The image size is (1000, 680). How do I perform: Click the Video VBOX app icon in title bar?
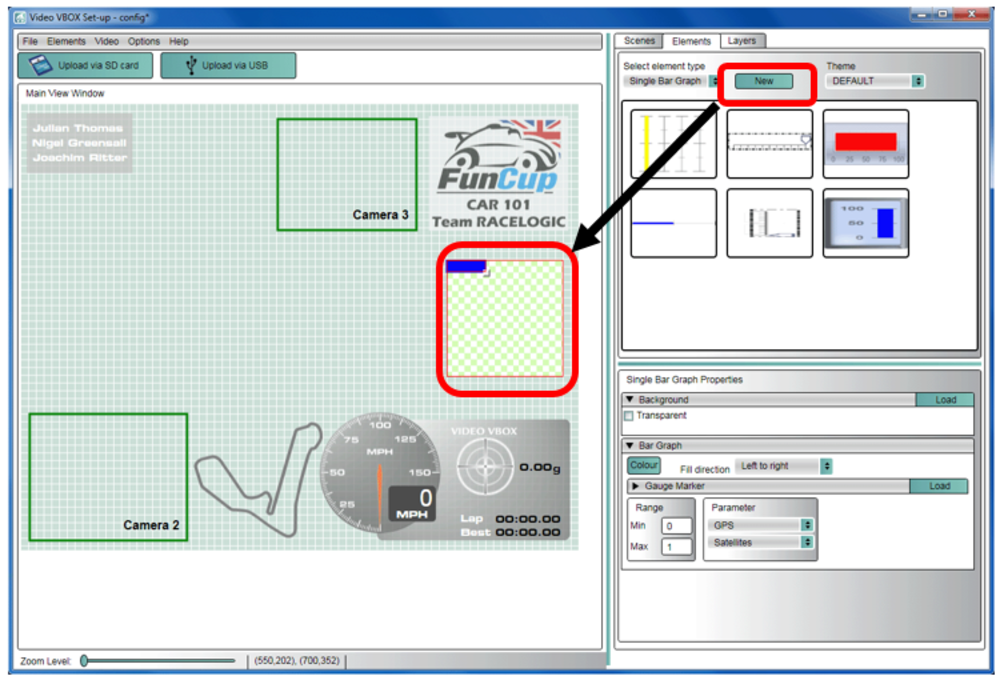pos(20,17)
